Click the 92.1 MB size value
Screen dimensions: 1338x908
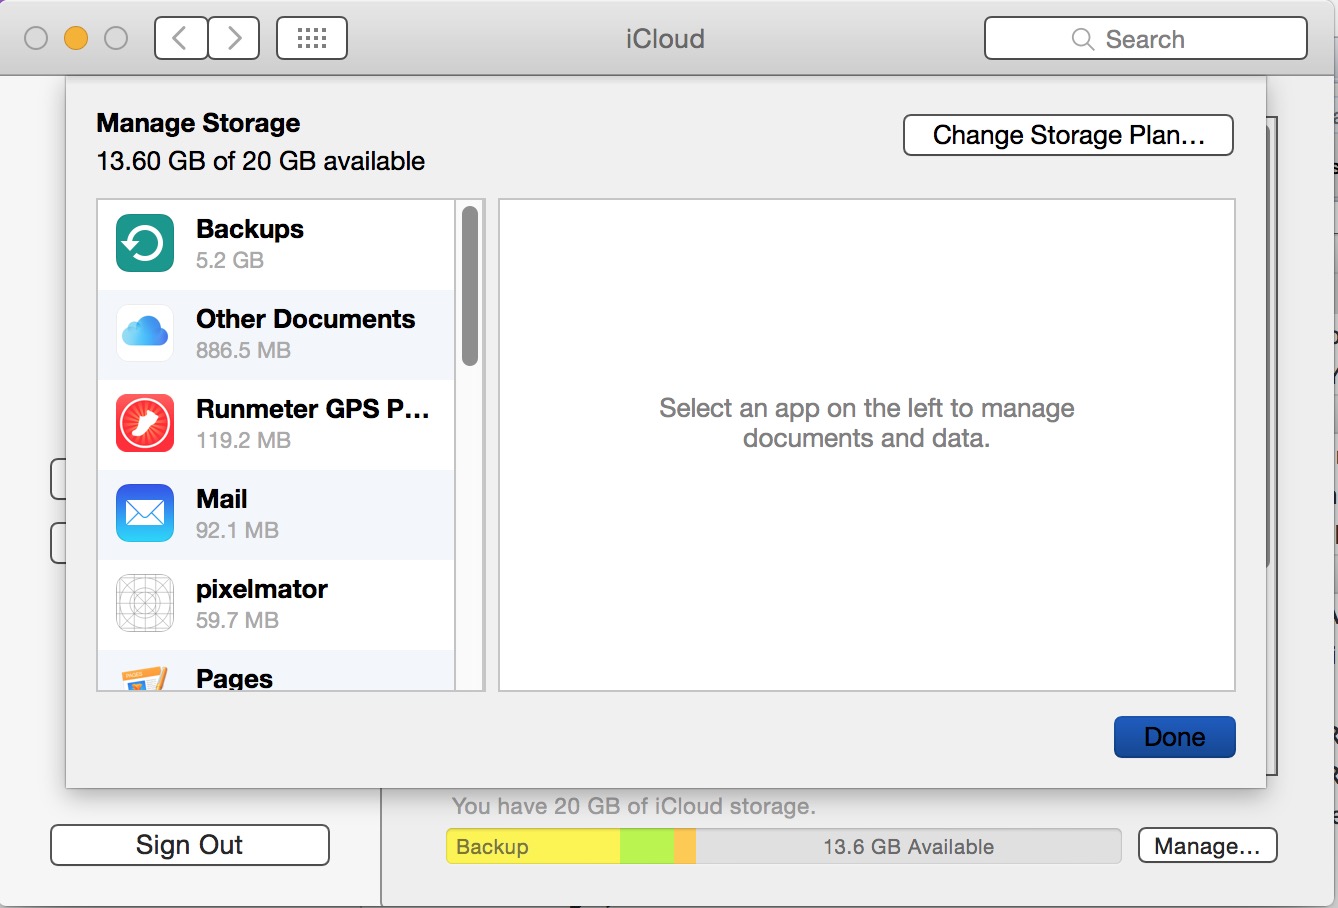(237, 530)
